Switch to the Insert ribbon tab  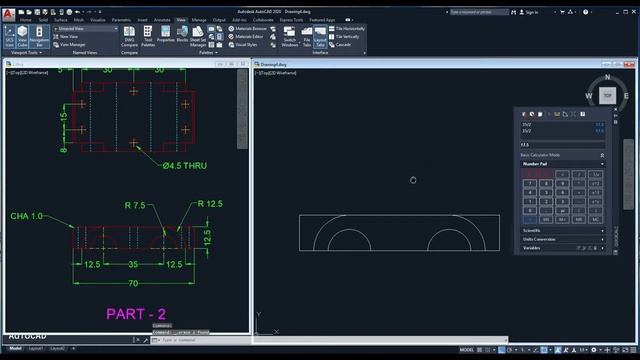click(142, 20)
